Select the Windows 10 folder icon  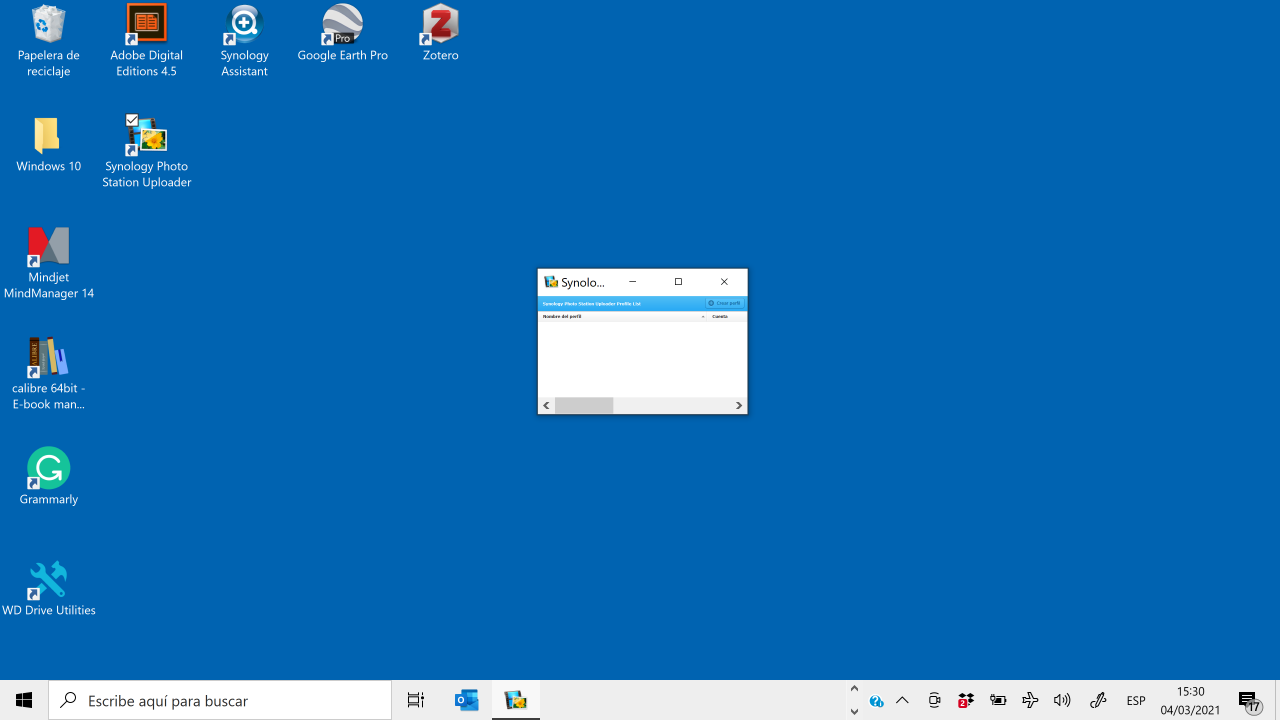point(48,145)
